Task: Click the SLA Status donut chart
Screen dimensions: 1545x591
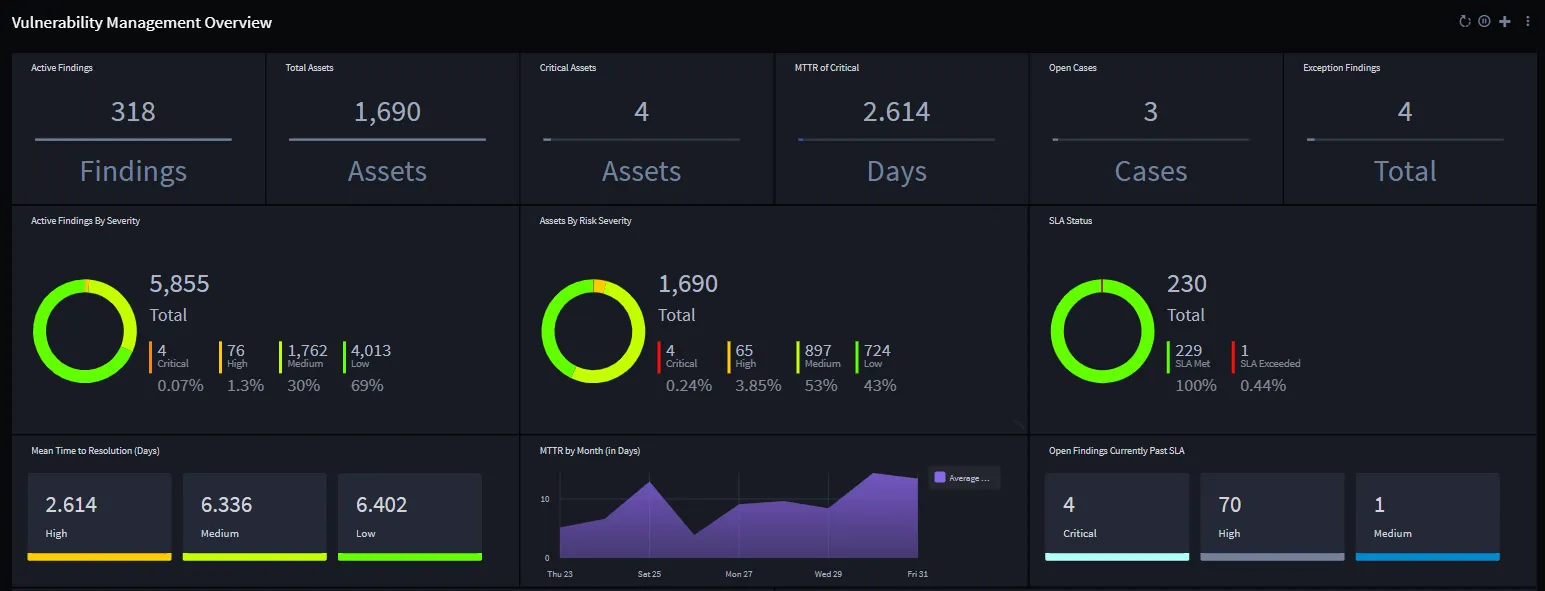Action: pos(1102,330)
